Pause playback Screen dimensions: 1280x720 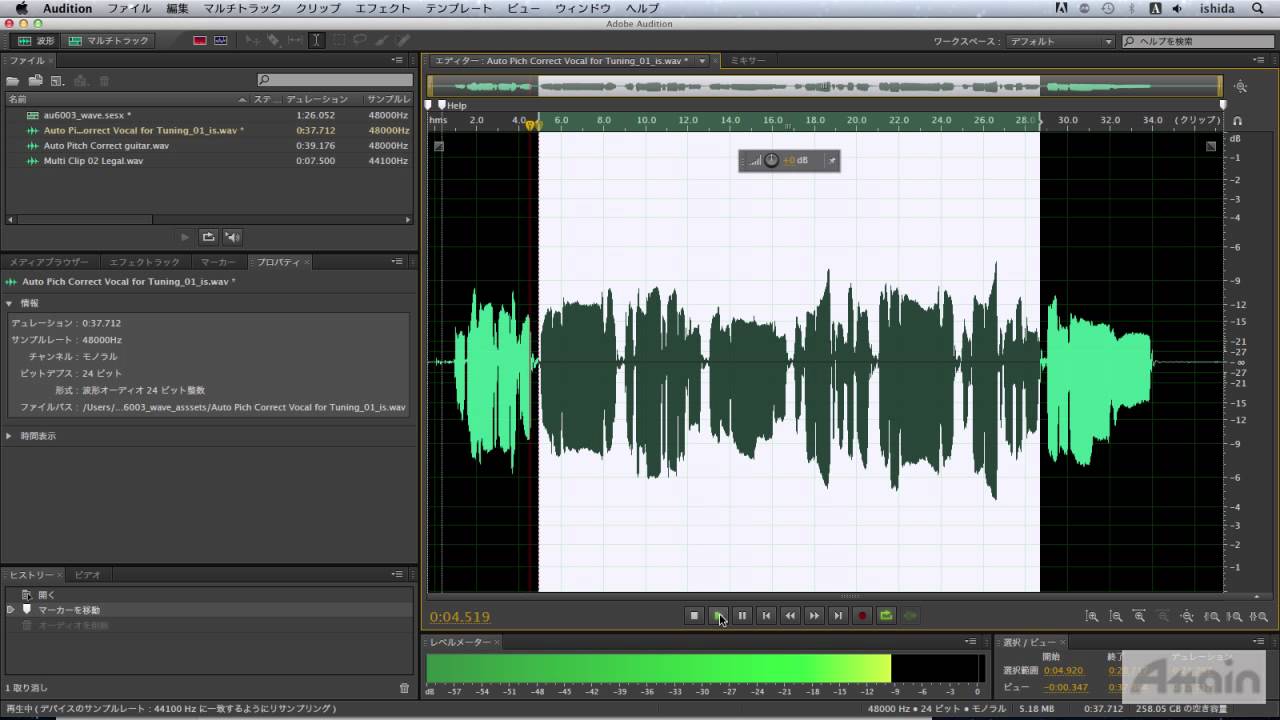click(742, 616)
